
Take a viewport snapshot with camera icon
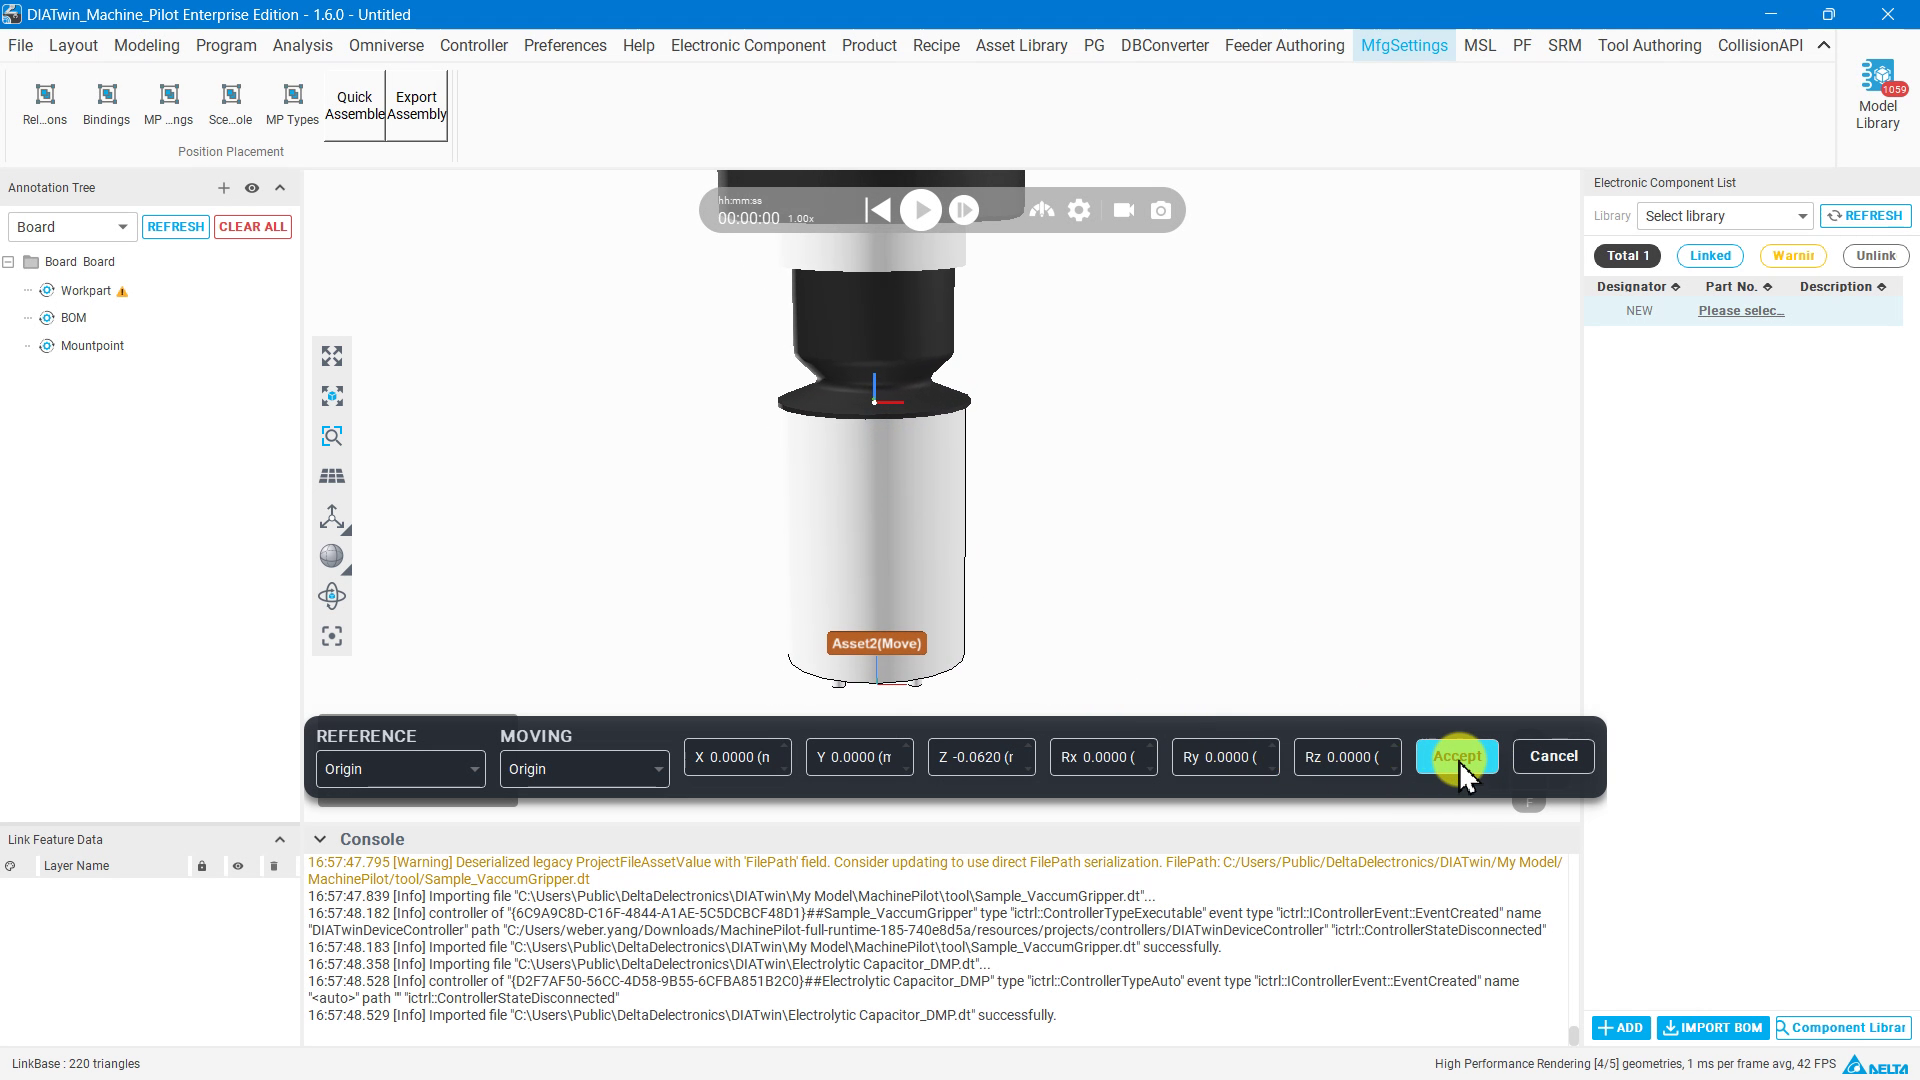pos(1161,210)
